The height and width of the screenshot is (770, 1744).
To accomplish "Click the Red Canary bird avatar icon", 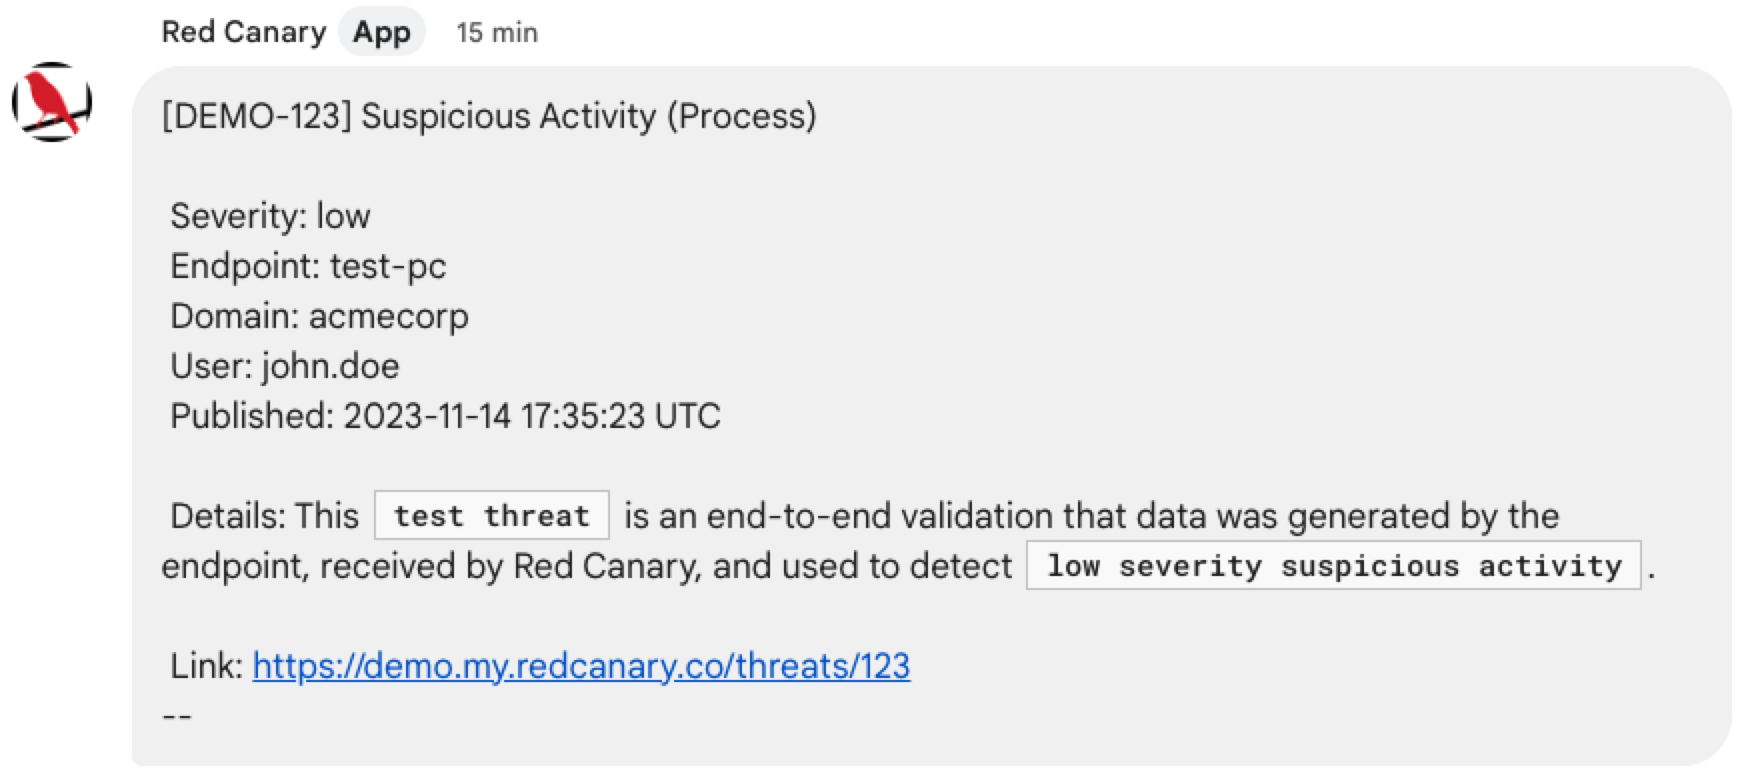I will [x=52, y=102].
